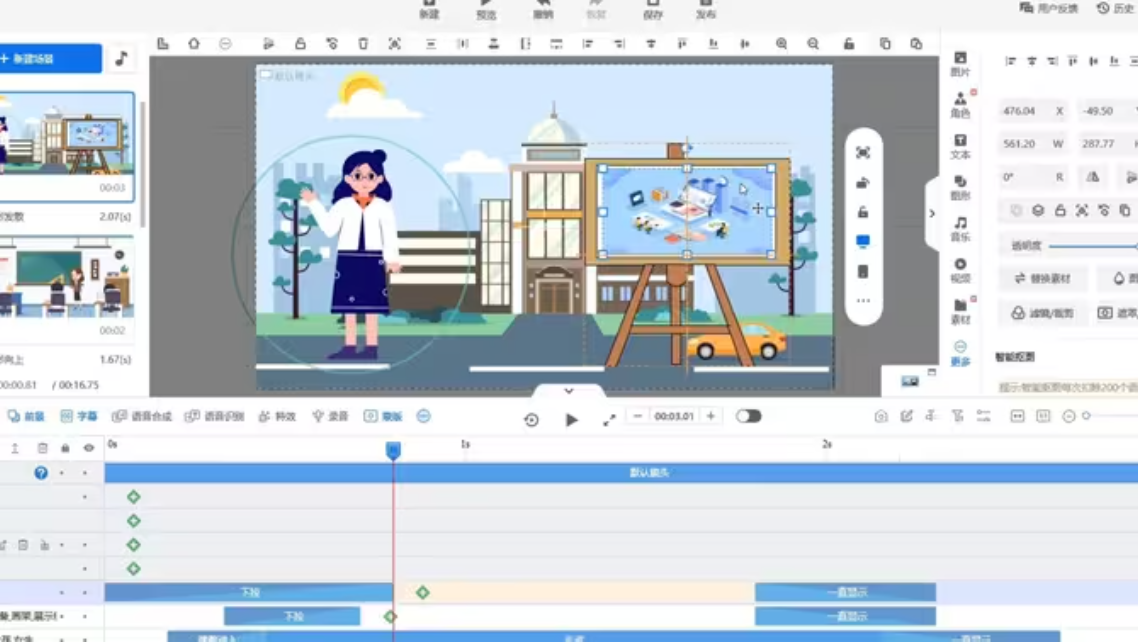Open the Character asset panel
The width and height of the screenshot is (1138, 642).
pyautogui.click(x=960, y=105)
